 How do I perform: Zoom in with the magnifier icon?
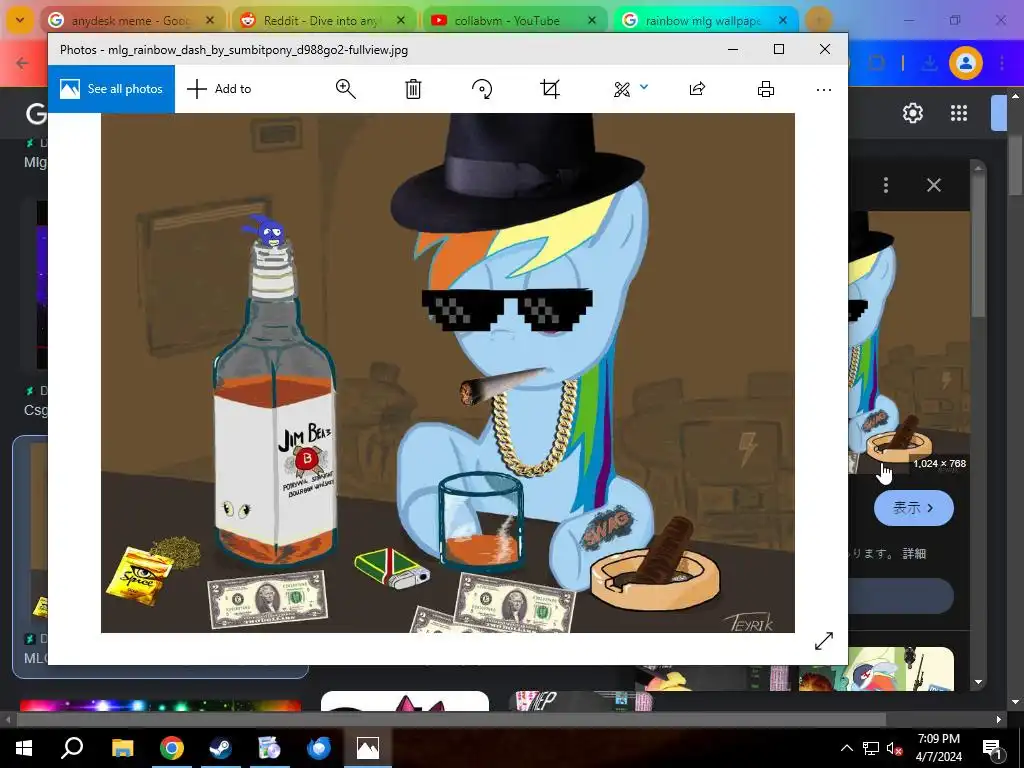[x=345, y=89]
